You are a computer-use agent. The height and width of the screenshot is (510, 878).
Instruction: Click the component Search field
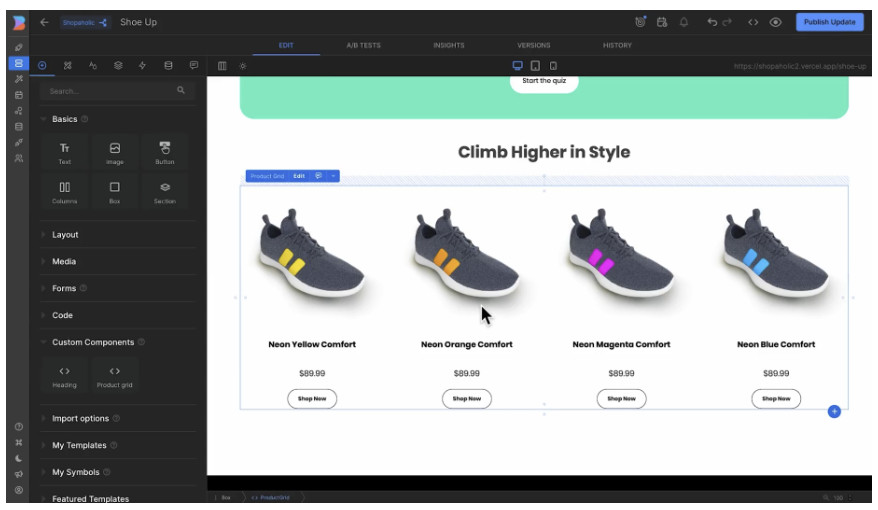(110, 91)
